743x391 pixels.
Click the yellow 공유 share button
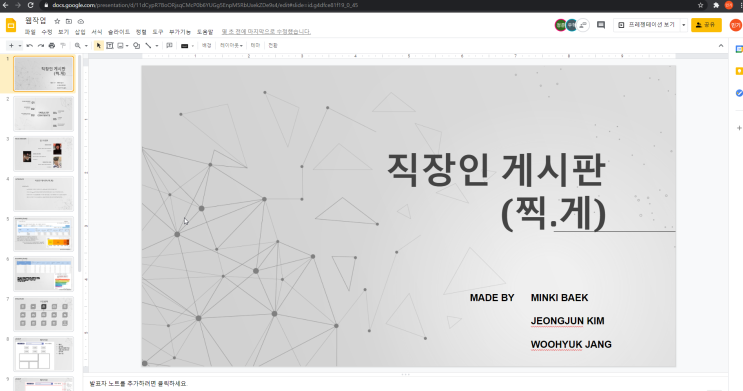706,25
